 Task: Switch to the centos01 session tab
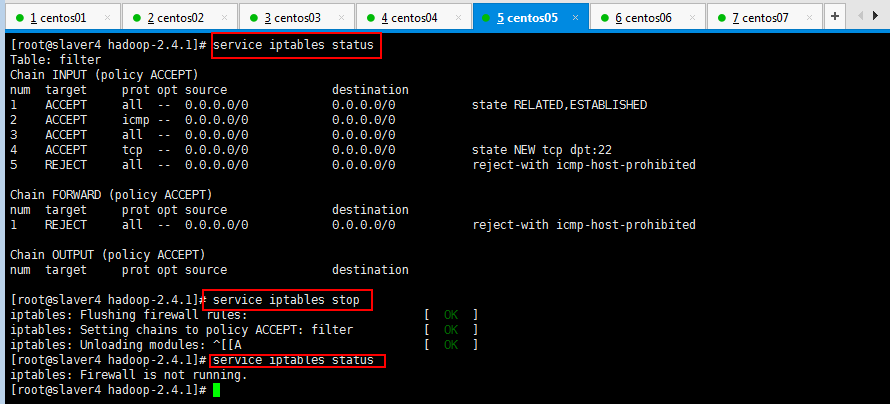click(62, 17)
